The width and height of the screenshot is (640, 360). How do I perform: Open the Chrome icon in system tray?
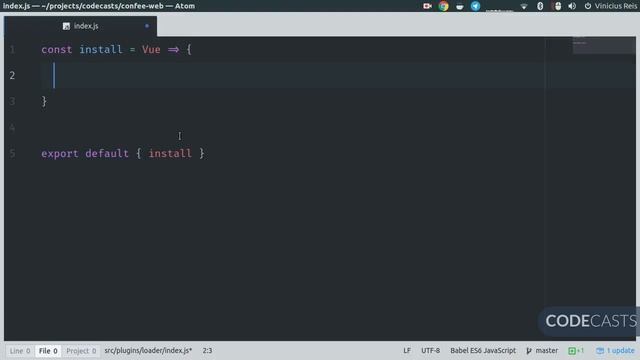(x=443, y=6)
